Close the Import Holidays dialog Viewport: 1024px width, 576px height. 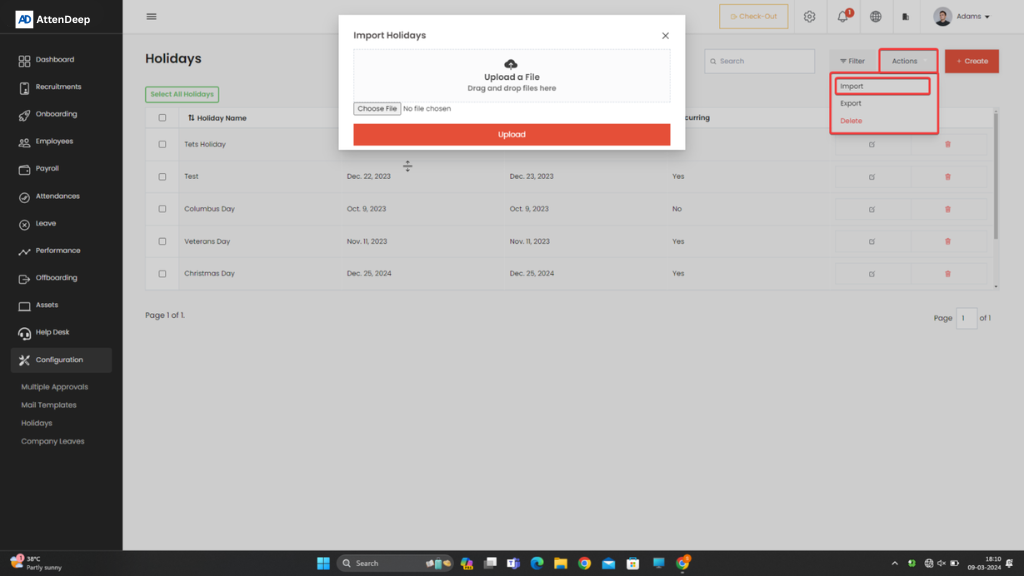coord(665,36)
